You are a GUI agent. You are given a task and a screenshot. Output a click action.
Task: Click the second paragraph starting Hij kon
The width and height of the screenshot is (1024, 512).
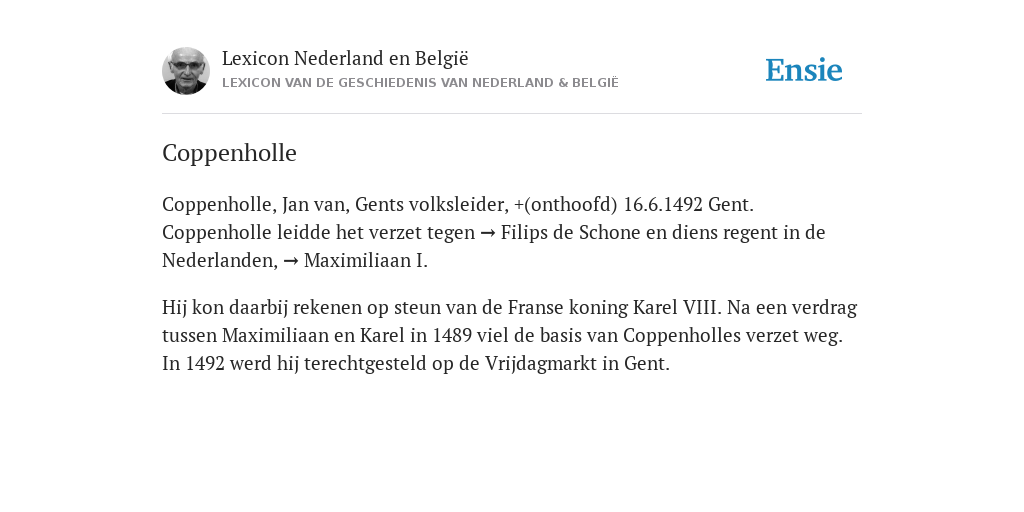coord(509,335)
